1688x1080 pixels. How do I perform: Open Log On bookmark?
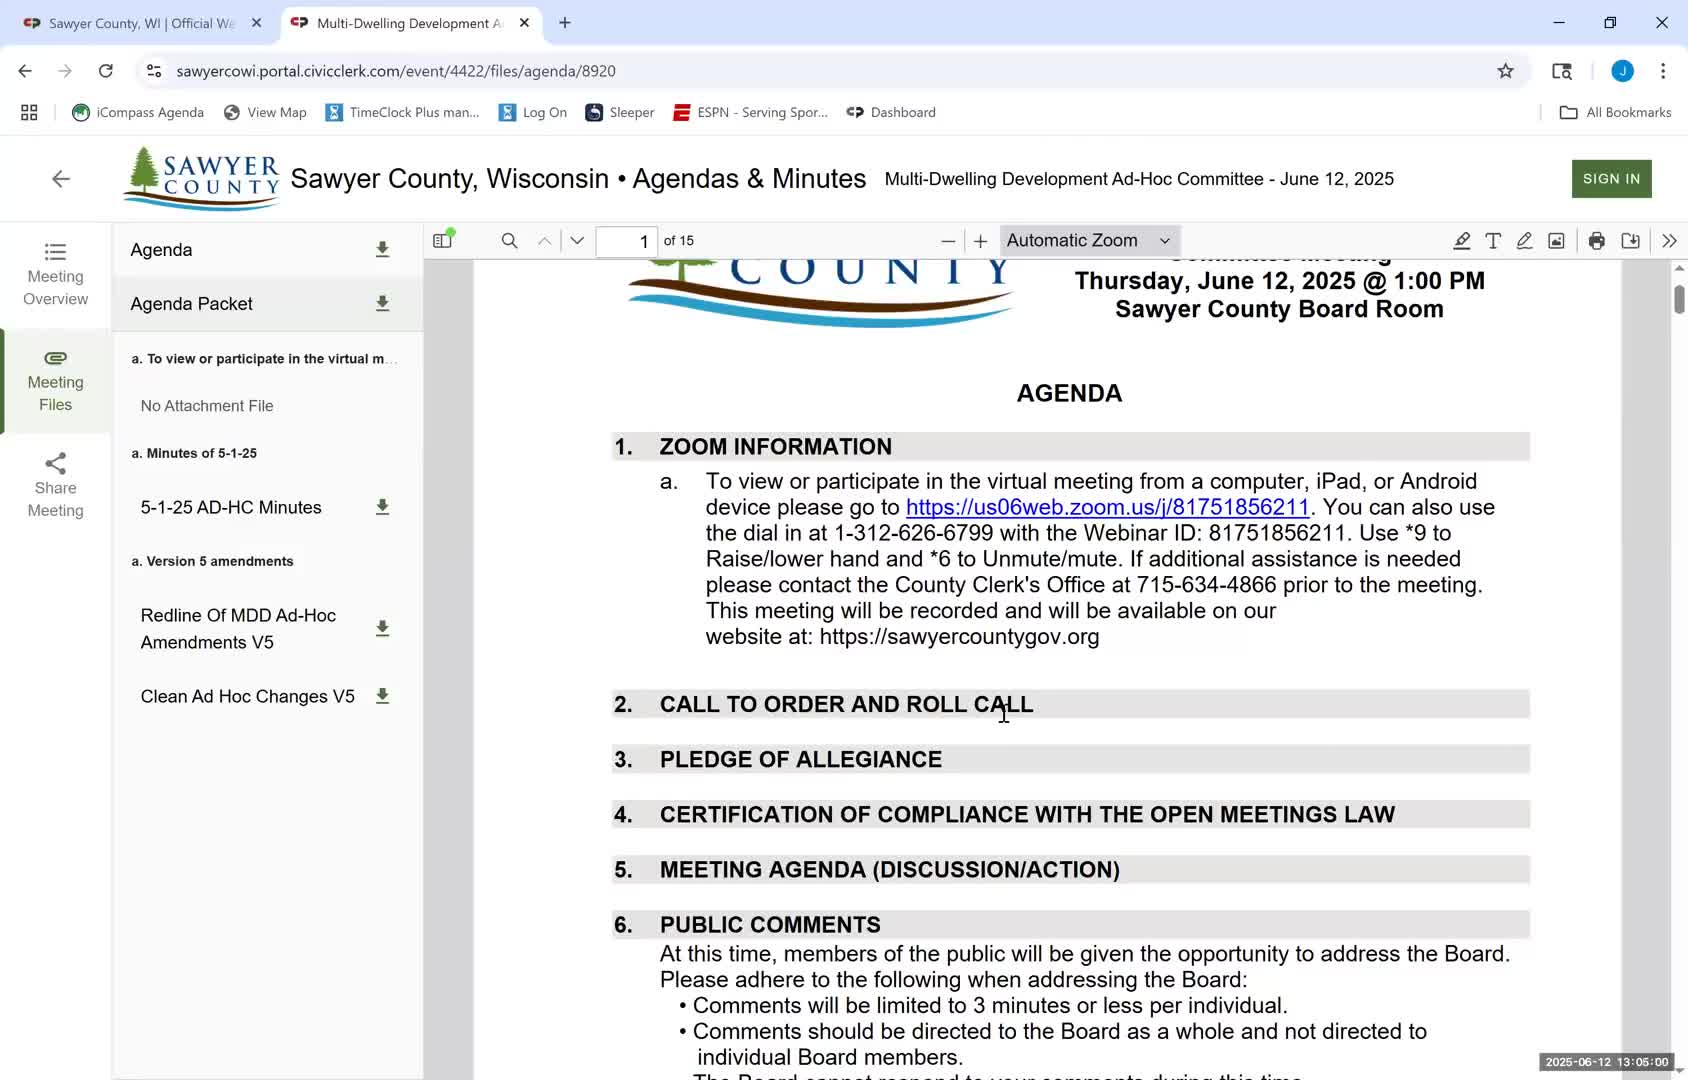pos(533,113)
